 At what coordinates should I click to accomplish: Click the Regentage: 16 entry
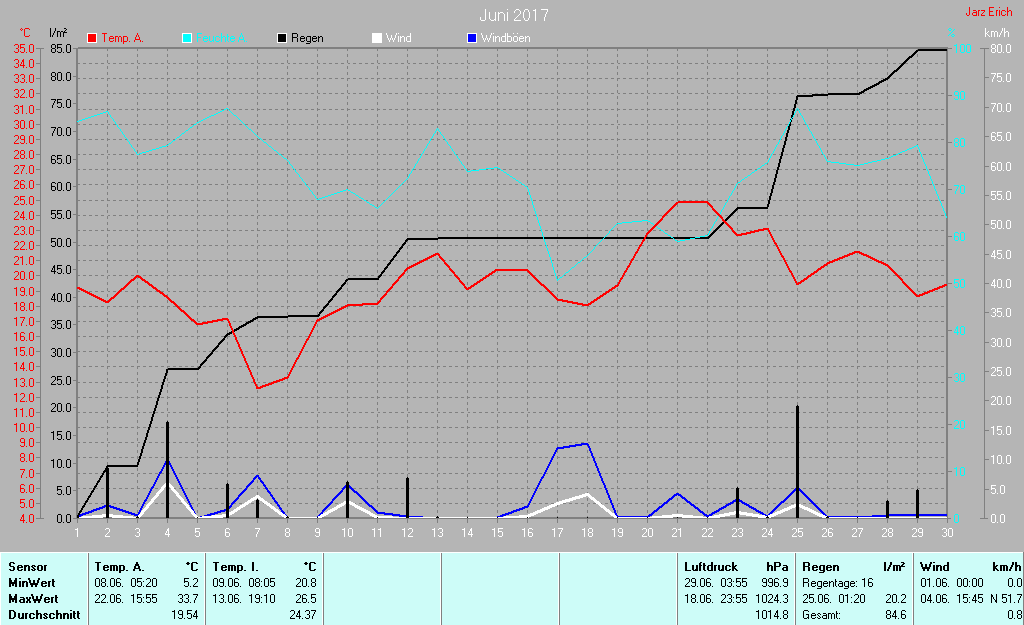click(x=838, y=583)
